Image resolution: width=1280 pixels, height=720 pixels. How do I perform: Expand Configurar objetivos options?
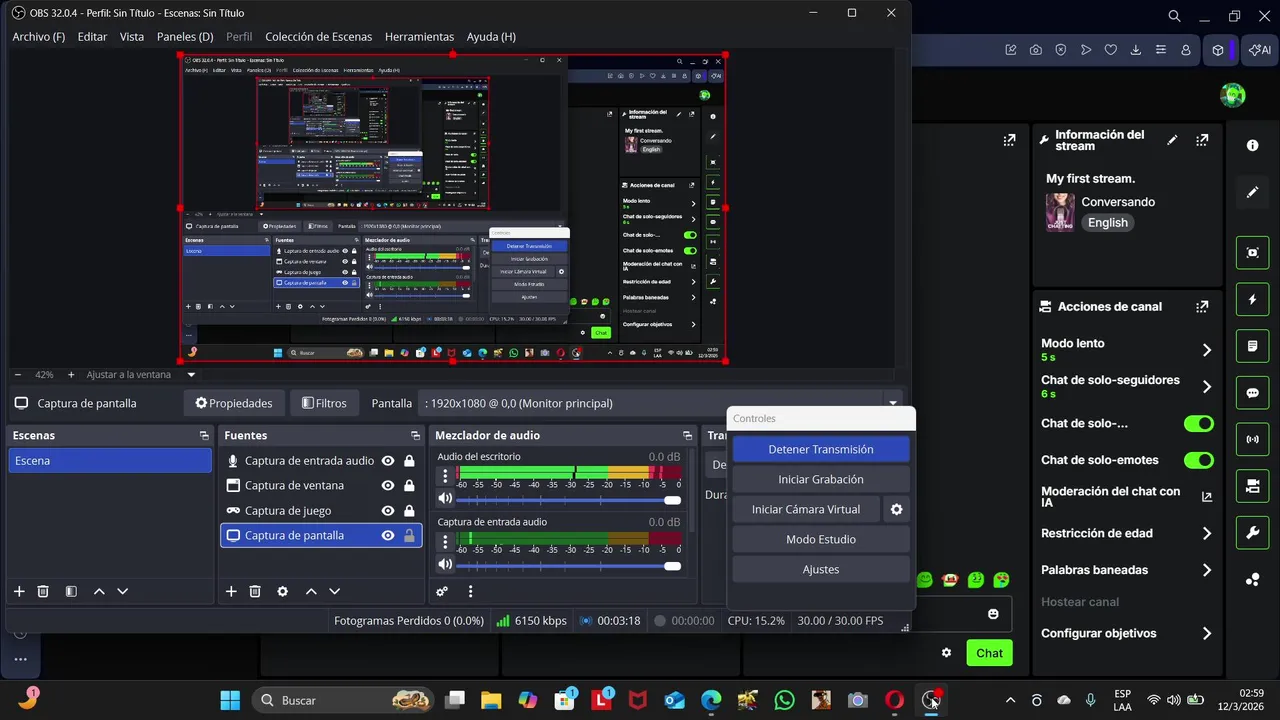(x=1206, y=633)
